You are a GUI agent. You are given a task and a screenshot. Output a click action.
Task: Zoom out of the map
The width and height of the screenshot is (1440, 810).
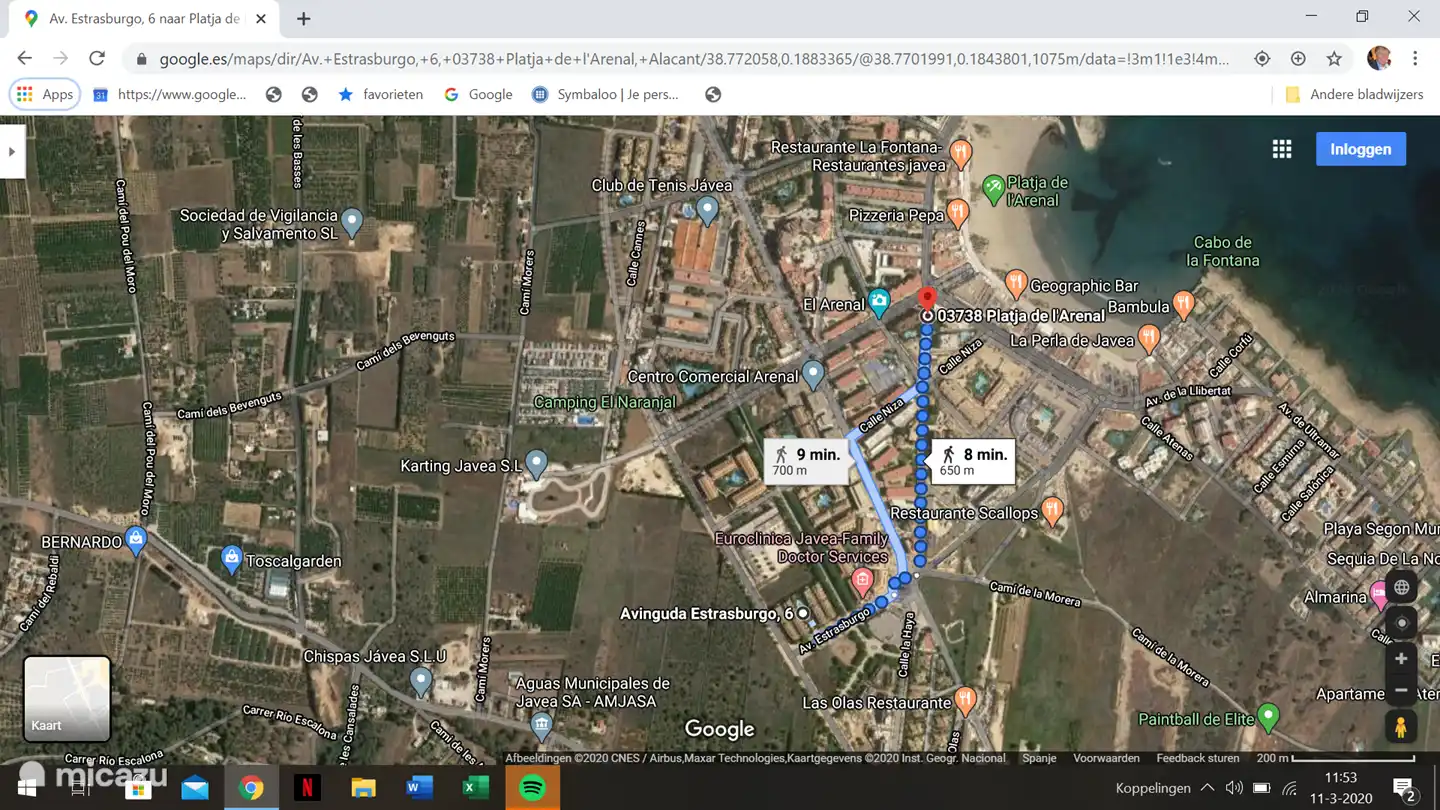pos(1401,690)
